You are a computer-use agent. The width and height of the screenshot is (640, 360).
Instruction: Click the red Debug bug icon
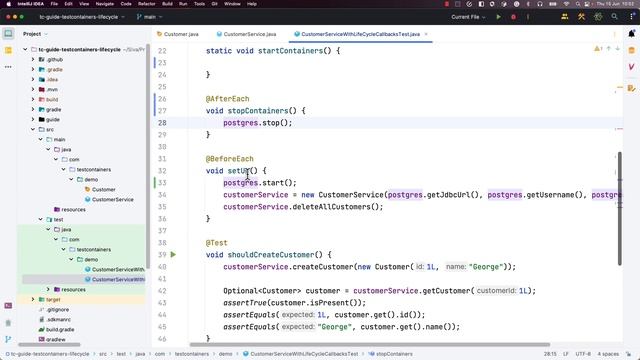pos(513,17)
